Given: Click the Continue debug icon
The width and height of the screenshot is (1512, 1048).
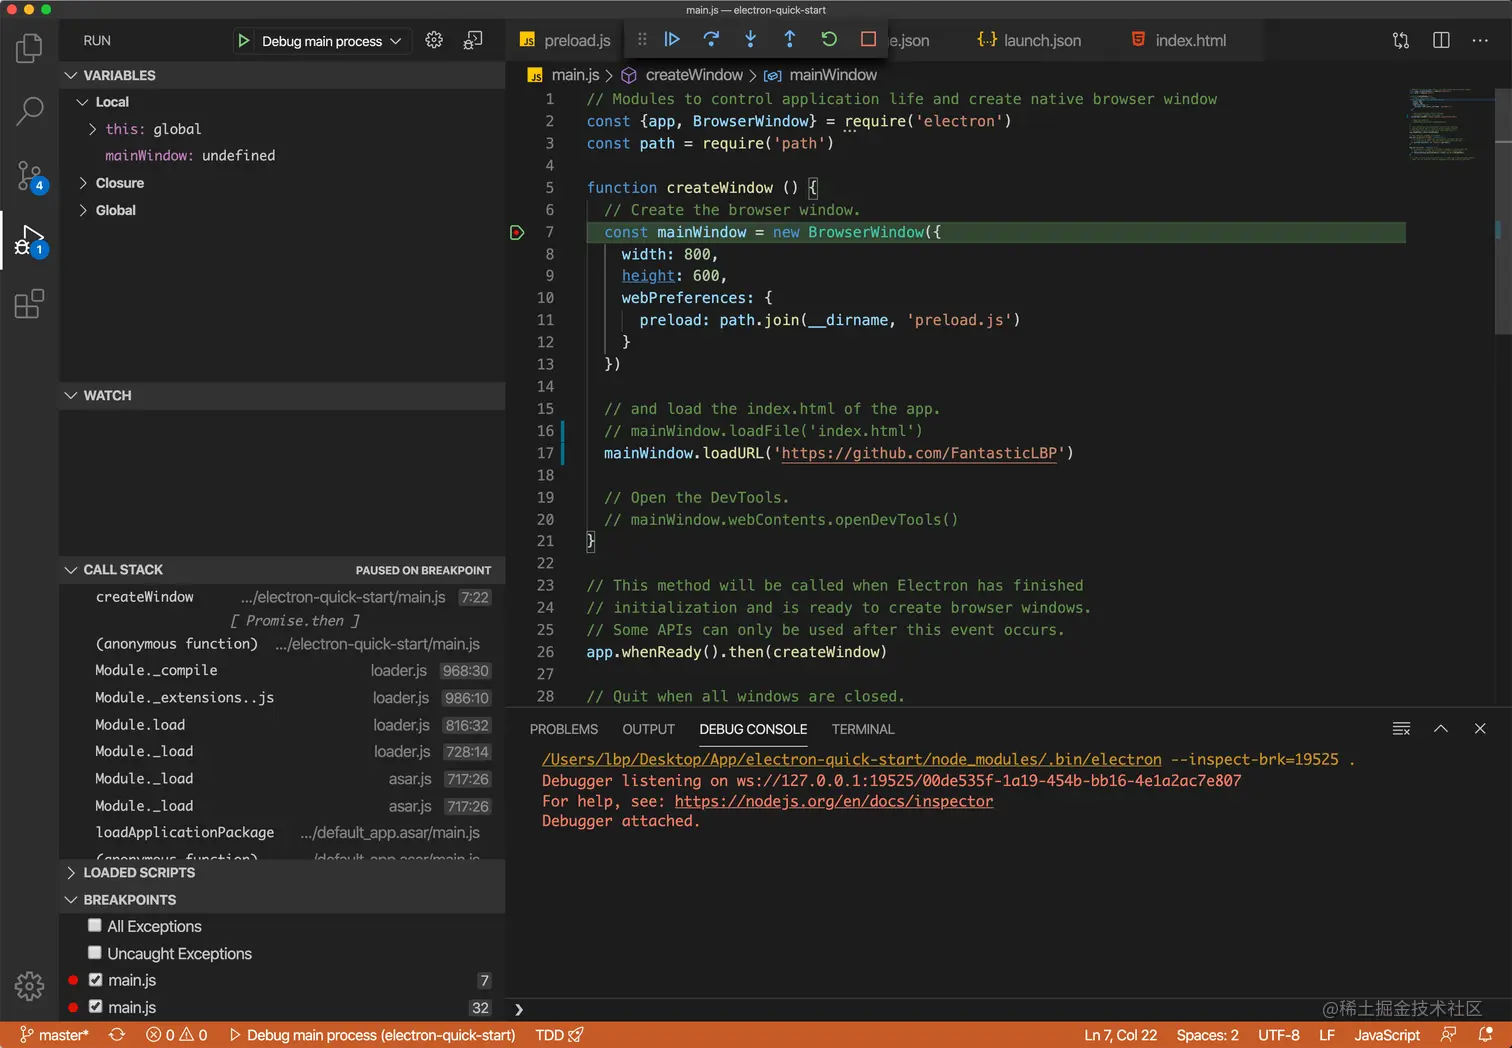Looking at the screenshot, I should [x=672, y=39].
